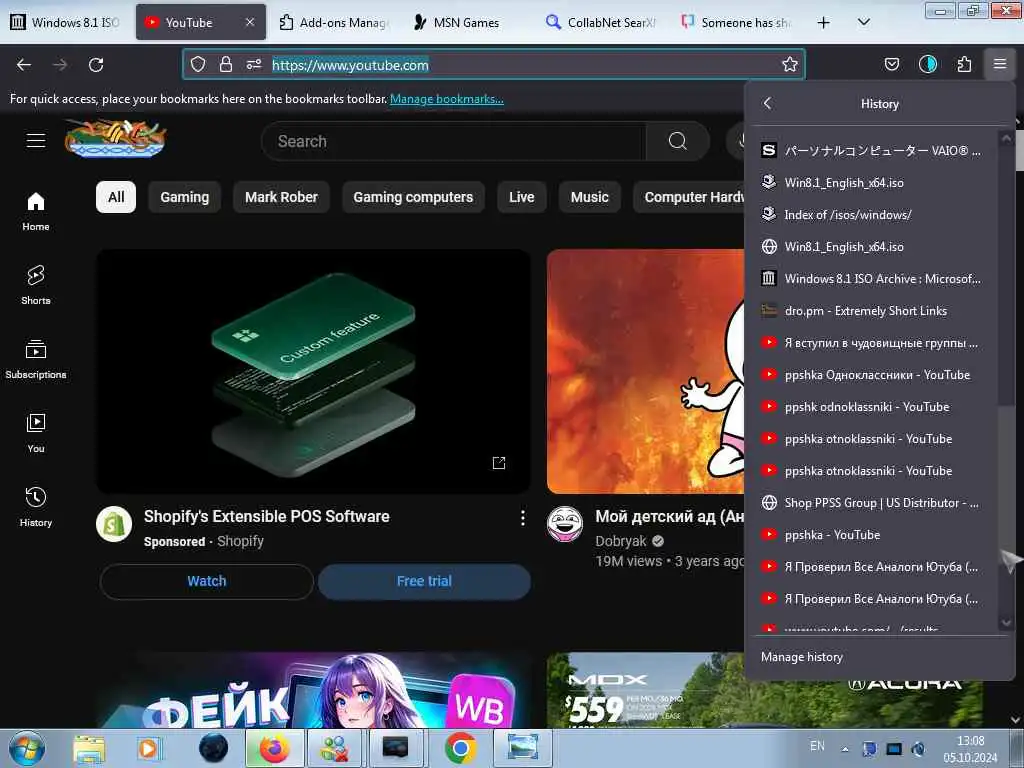Click the Dobryak channel avatar
Viewport: 1024px width, 768px height.
[x=565, y=524]
